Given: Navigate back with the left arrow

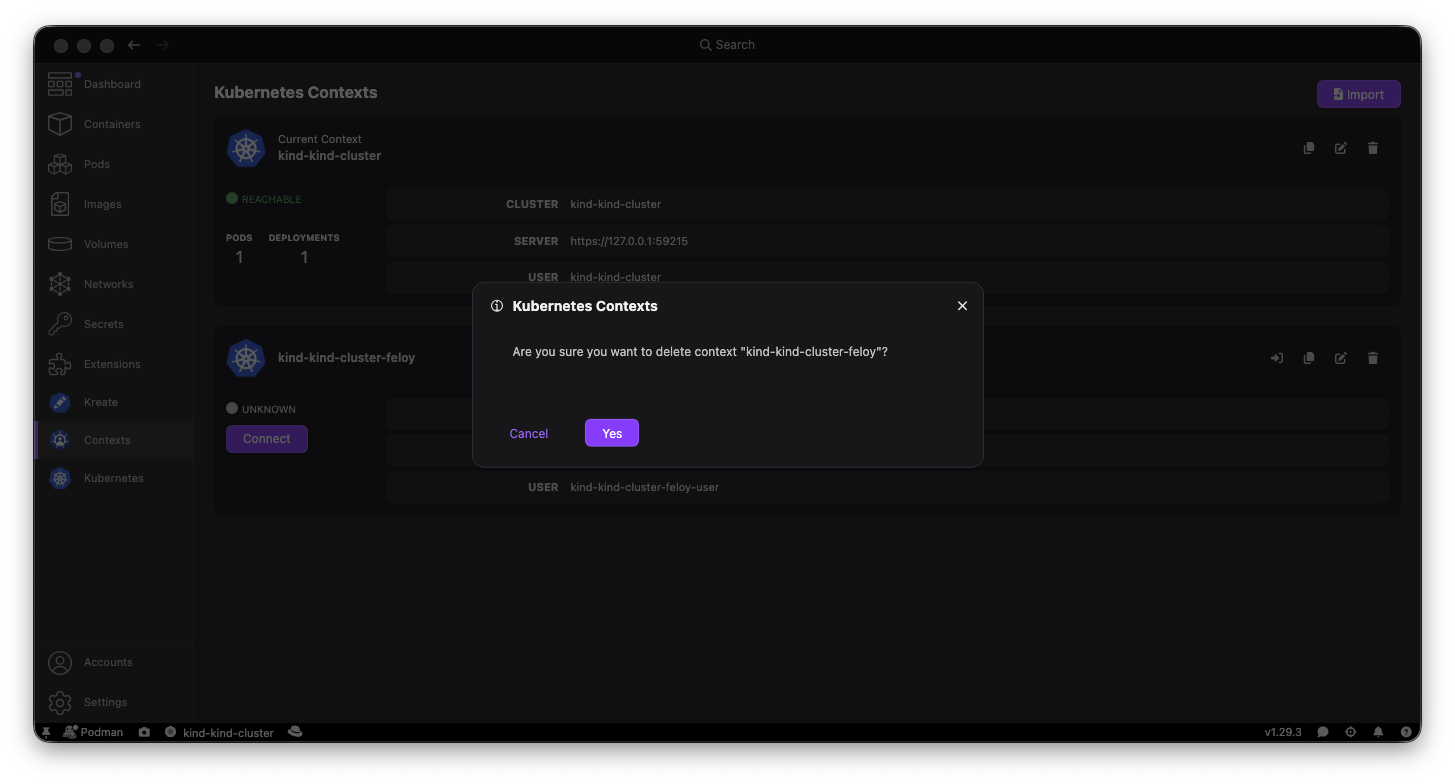Looking at the screenshot, I should point(134,45).
